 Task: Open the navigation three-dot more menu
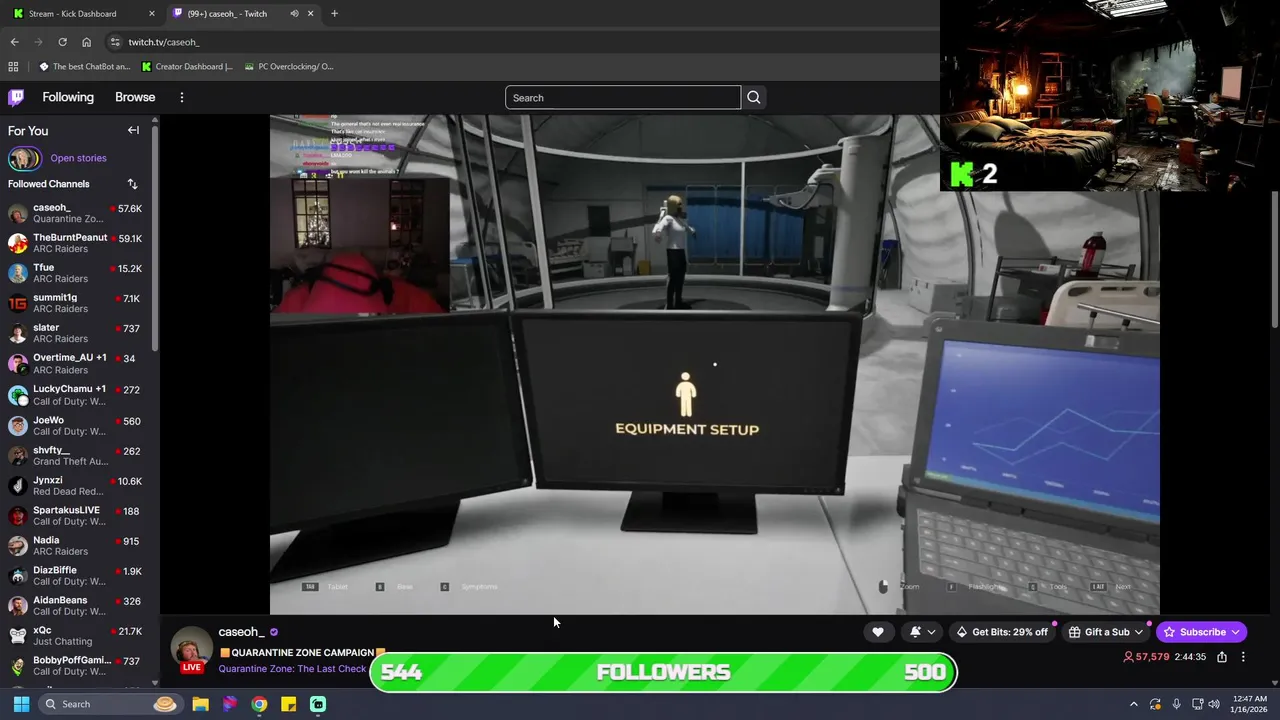click(182, 97)
